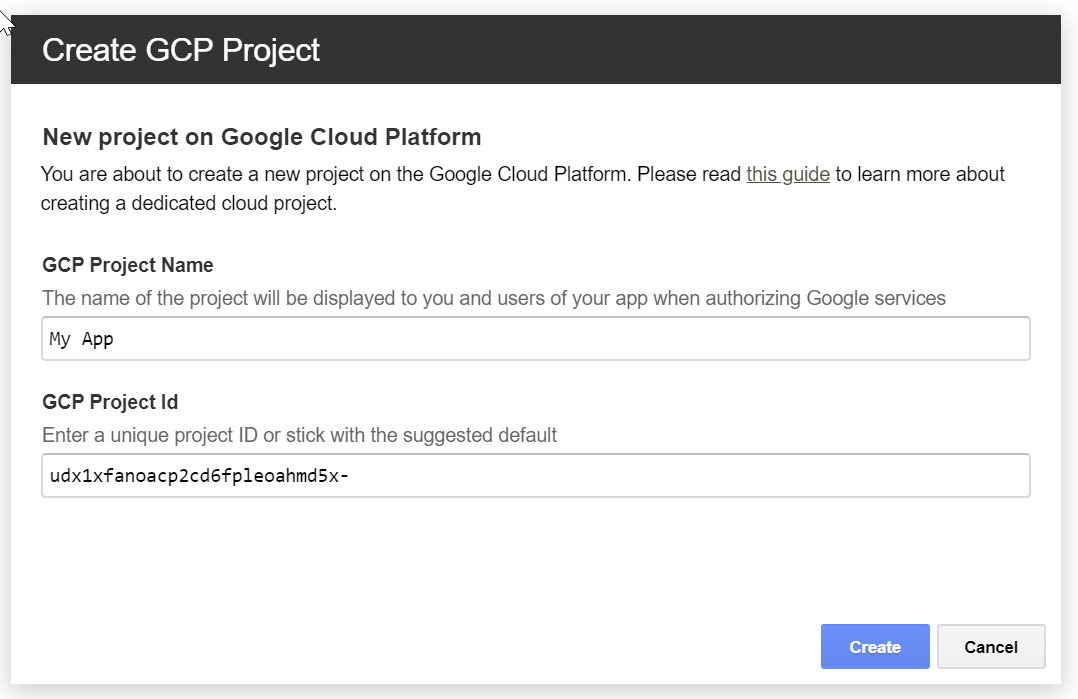Focus the GCP Project Name field

pos(536,338)
